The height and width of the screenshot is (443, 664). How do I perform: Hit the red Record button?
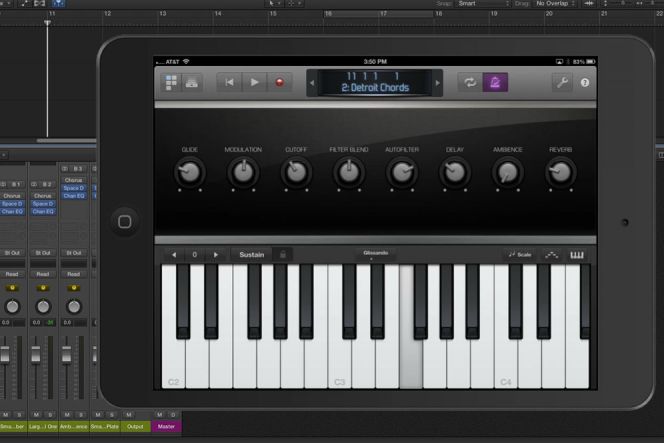click(279, 82)
